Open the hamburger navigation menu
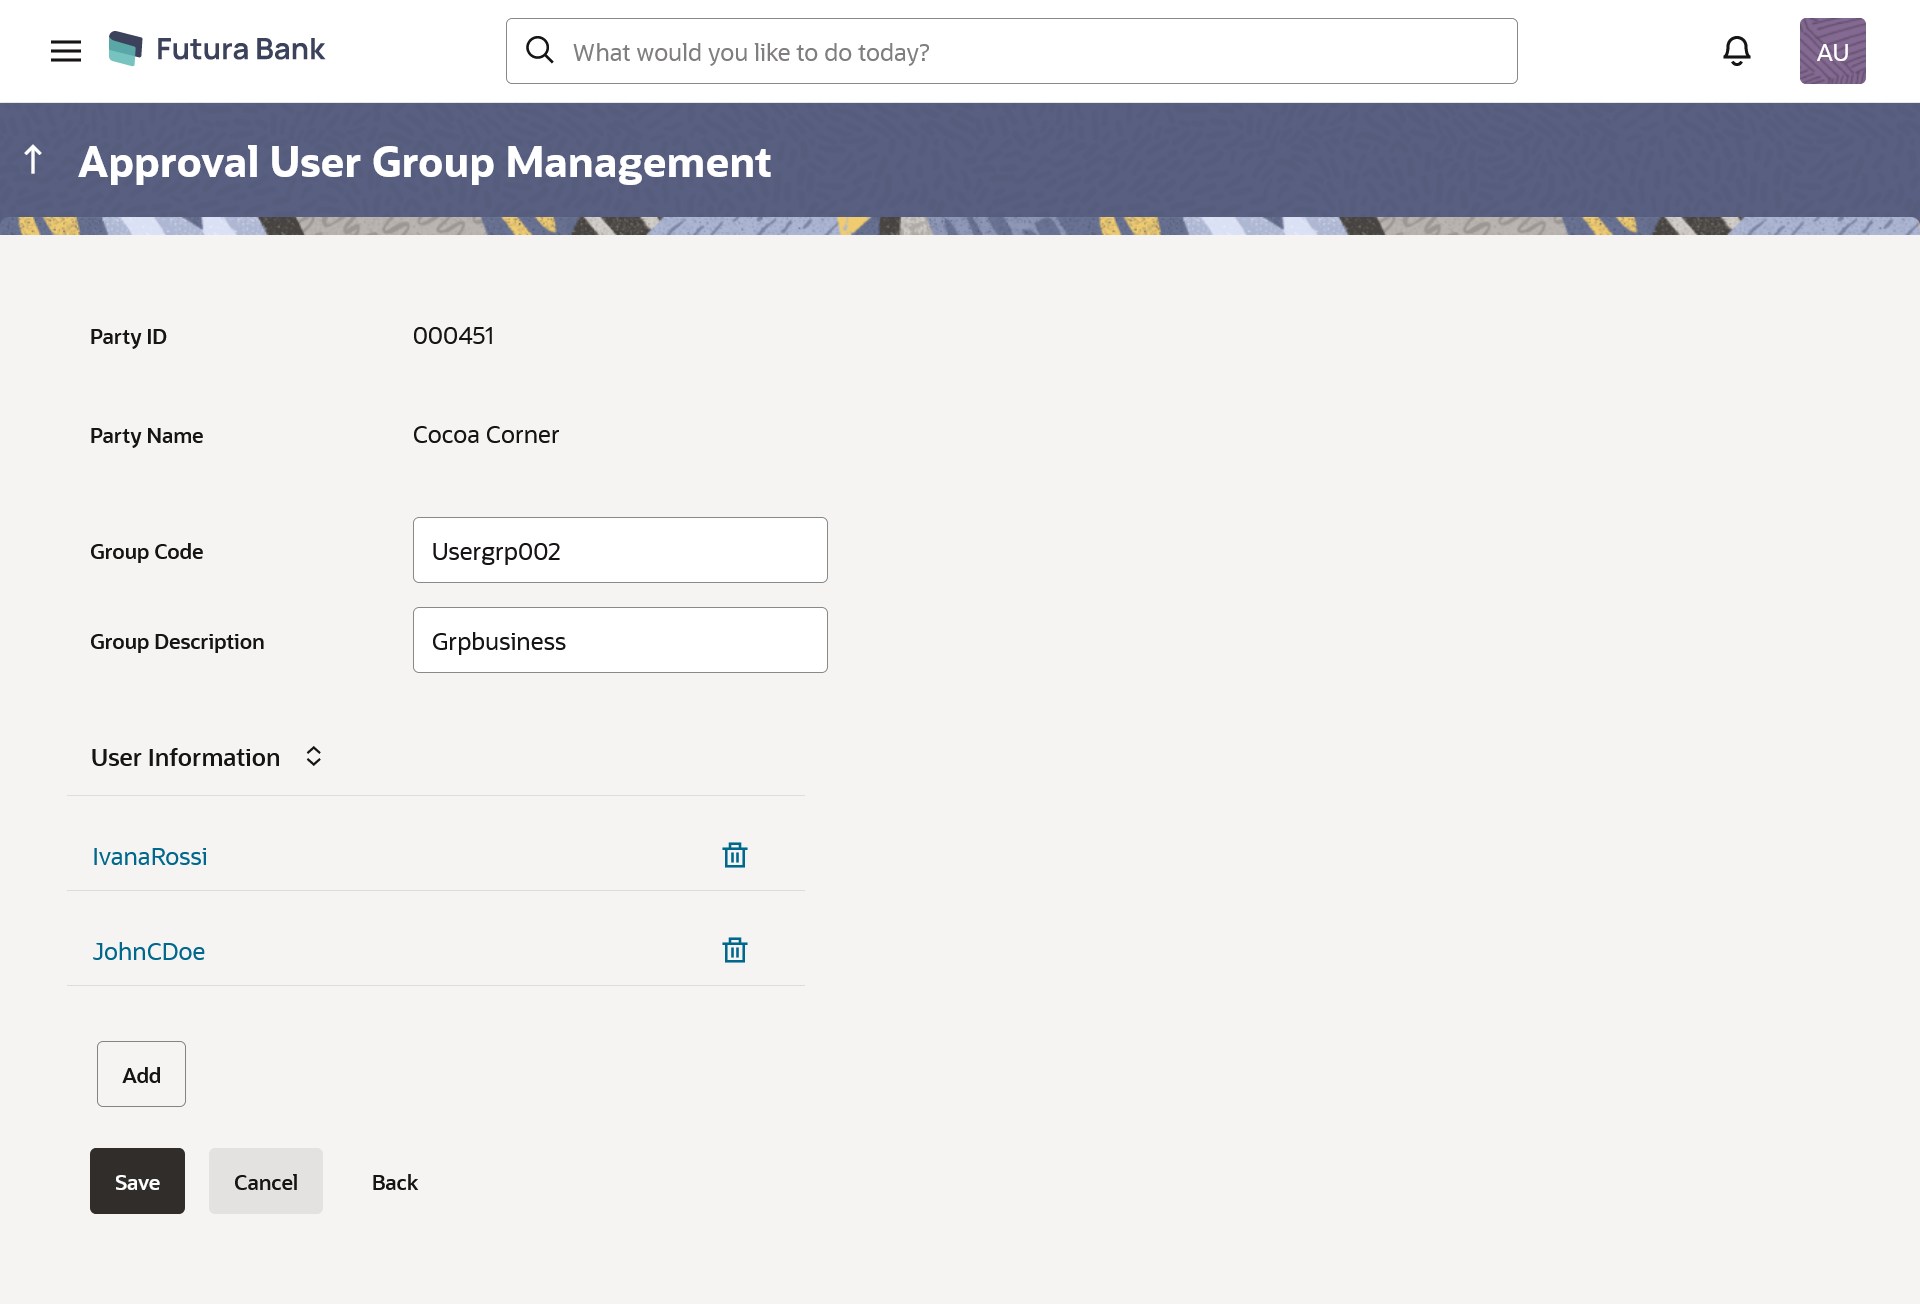Image resolution: width=1920 pixels, height=1304 pixels. click(x=66, y=51)
